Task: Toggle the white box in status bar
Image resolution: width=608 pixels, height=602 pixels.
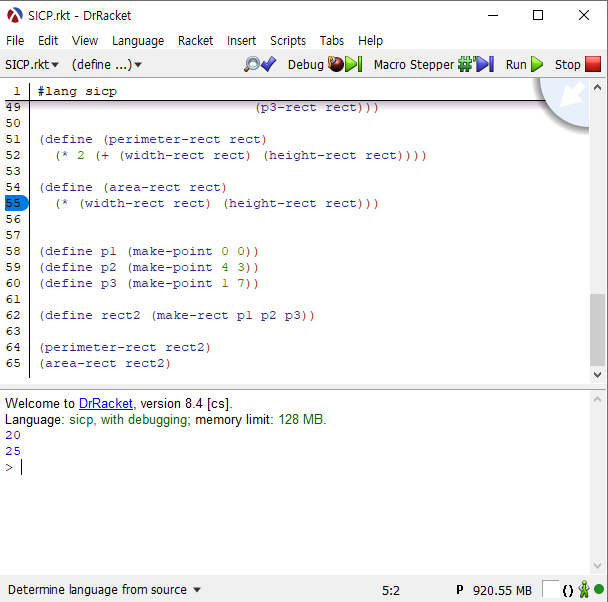Action: 550,590
